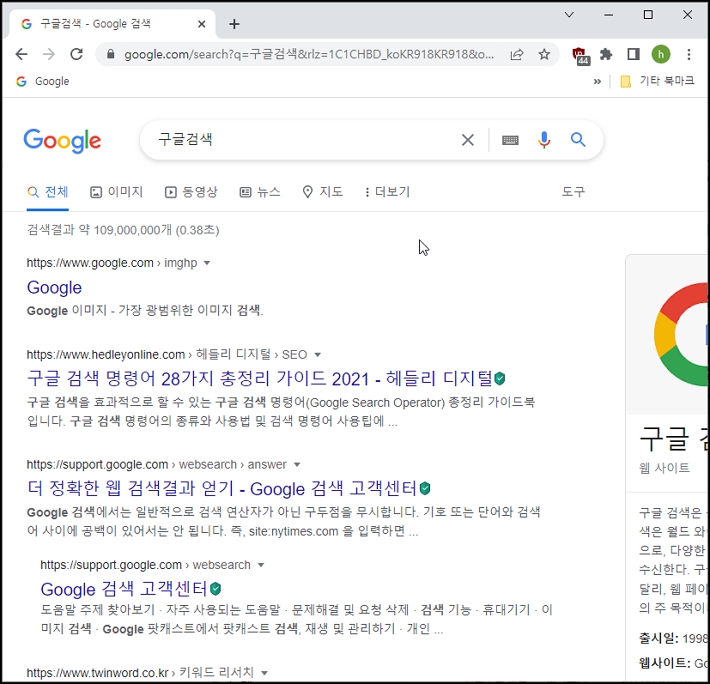Go back using the browser back arrow
The width and height of the screenshot is (710, 684).
click(x=21, y=55)
